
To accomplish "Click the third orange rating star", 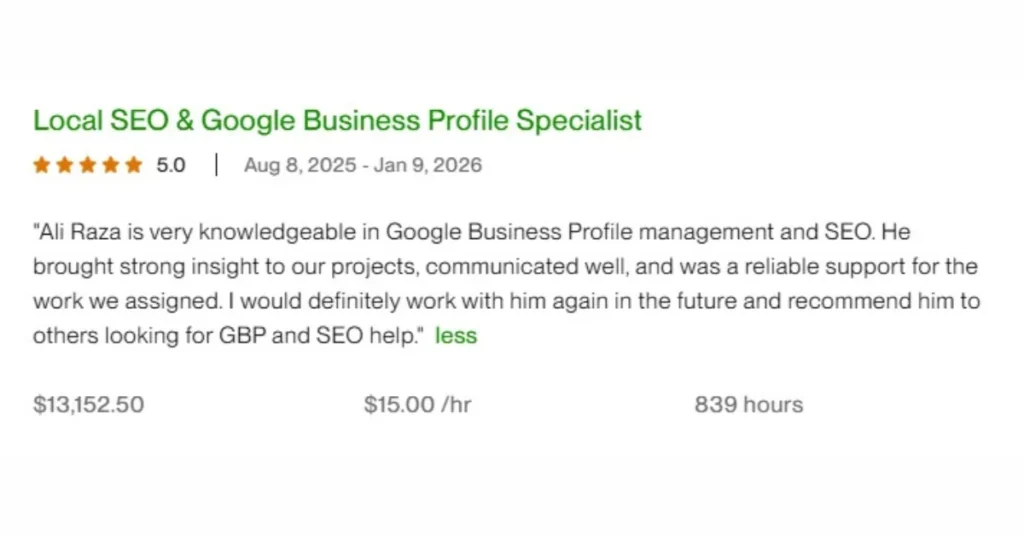I will pos(87,165).
